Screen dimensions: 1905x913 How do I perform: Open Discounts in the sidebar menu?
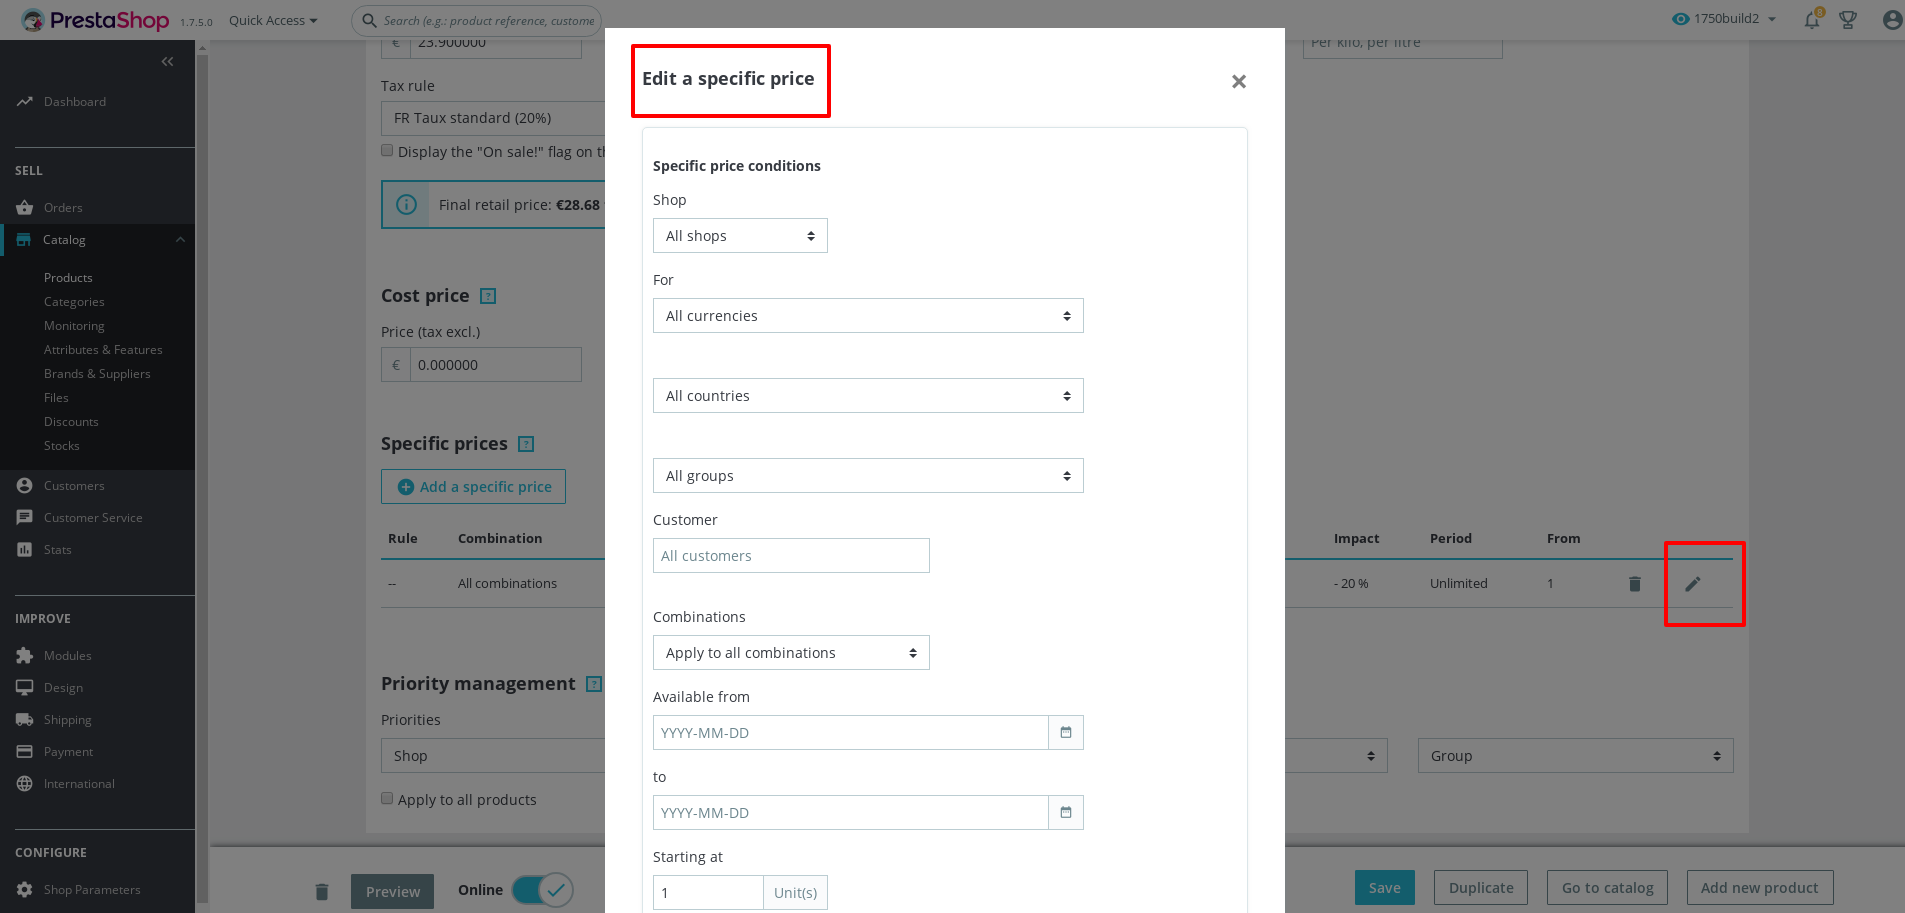point(71,421)
